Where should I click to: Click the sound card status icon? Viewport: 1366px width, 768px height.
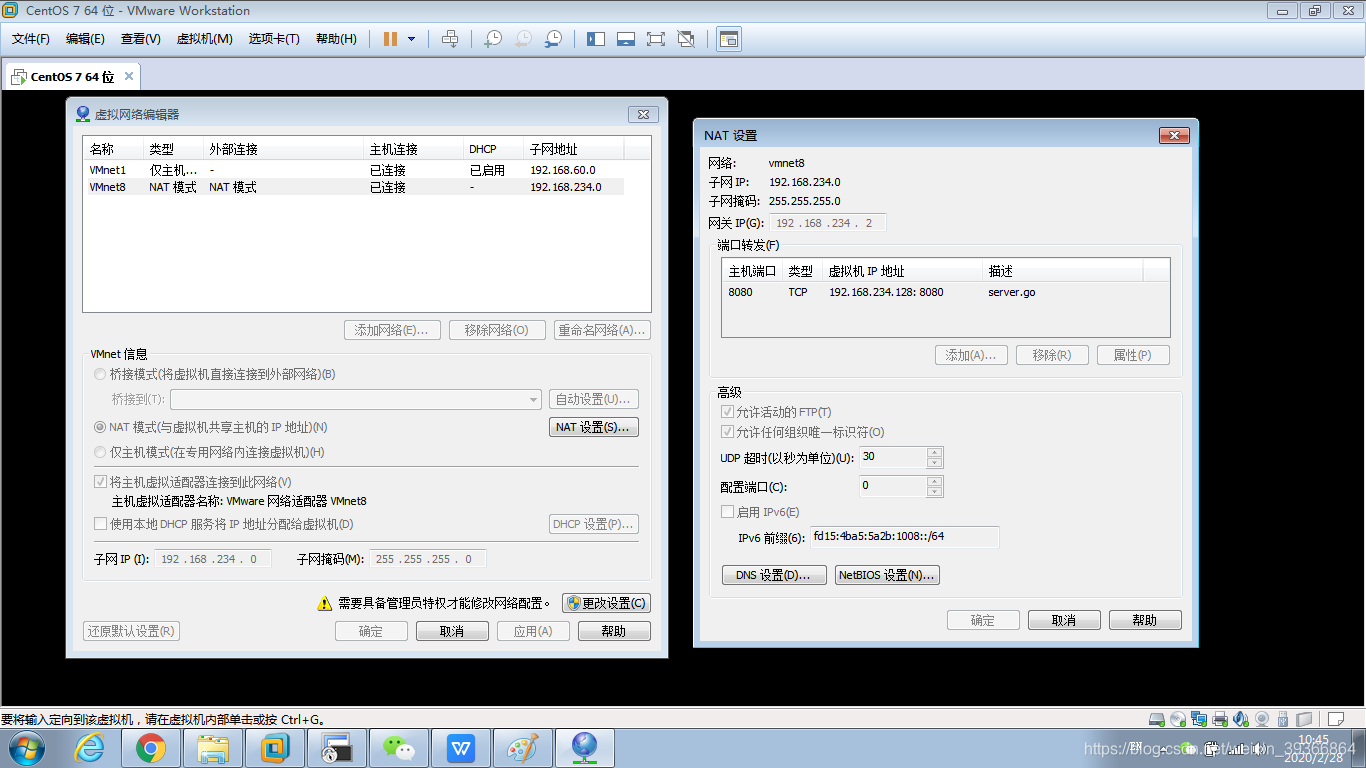coord(1241,718)
